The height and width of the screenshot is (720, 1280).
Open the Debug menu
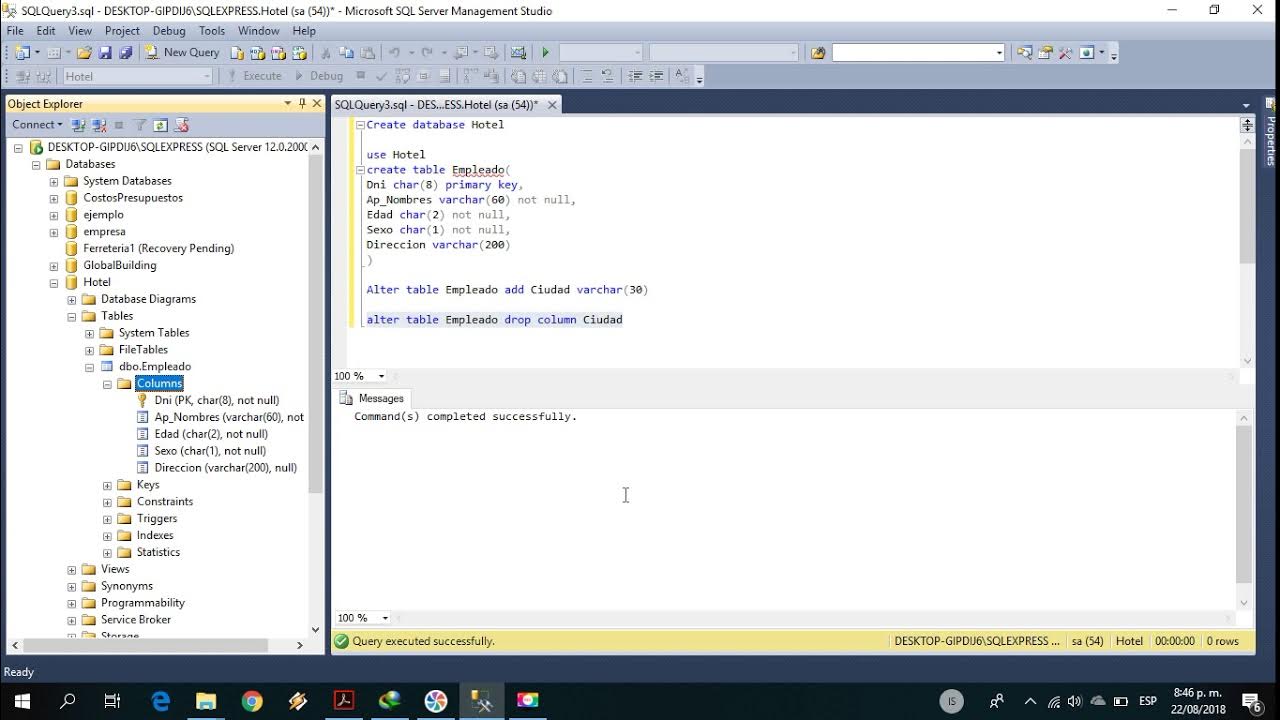(169, 31)
